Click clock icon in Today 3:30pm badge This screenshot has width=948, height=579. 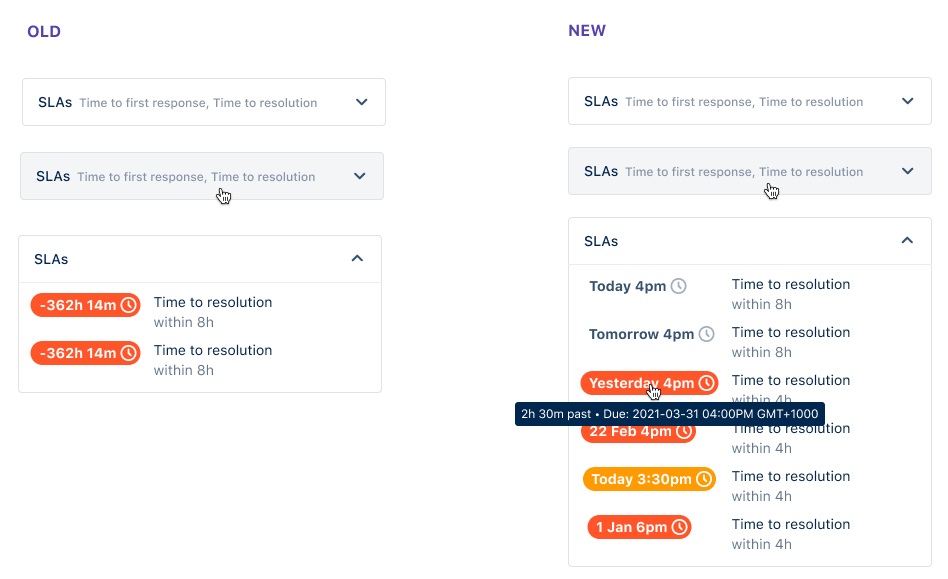(x=704, y=479)
